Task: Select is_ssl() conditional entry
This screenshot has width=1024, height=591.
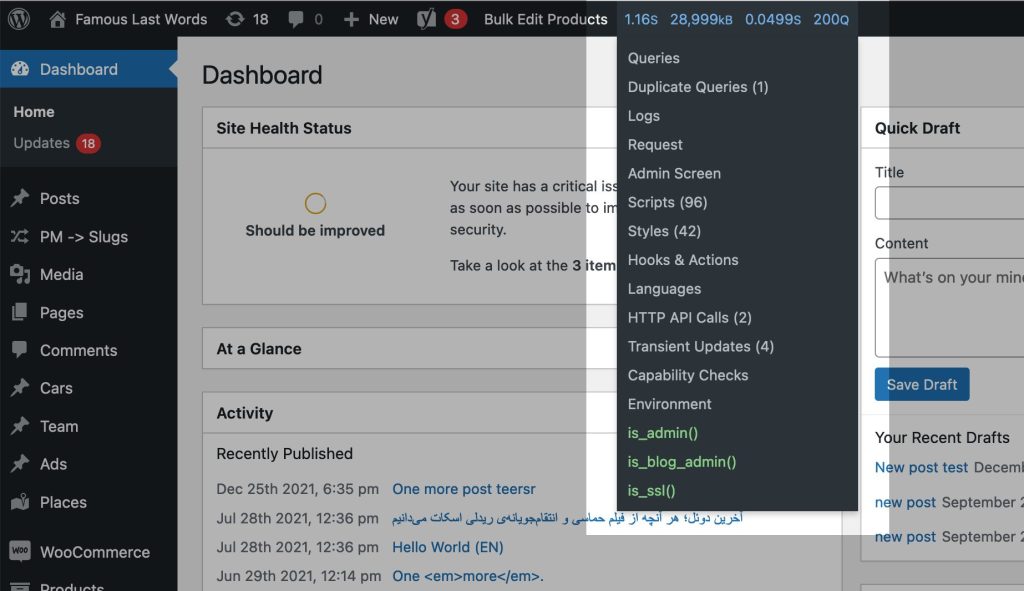Action: click(651, 490)
